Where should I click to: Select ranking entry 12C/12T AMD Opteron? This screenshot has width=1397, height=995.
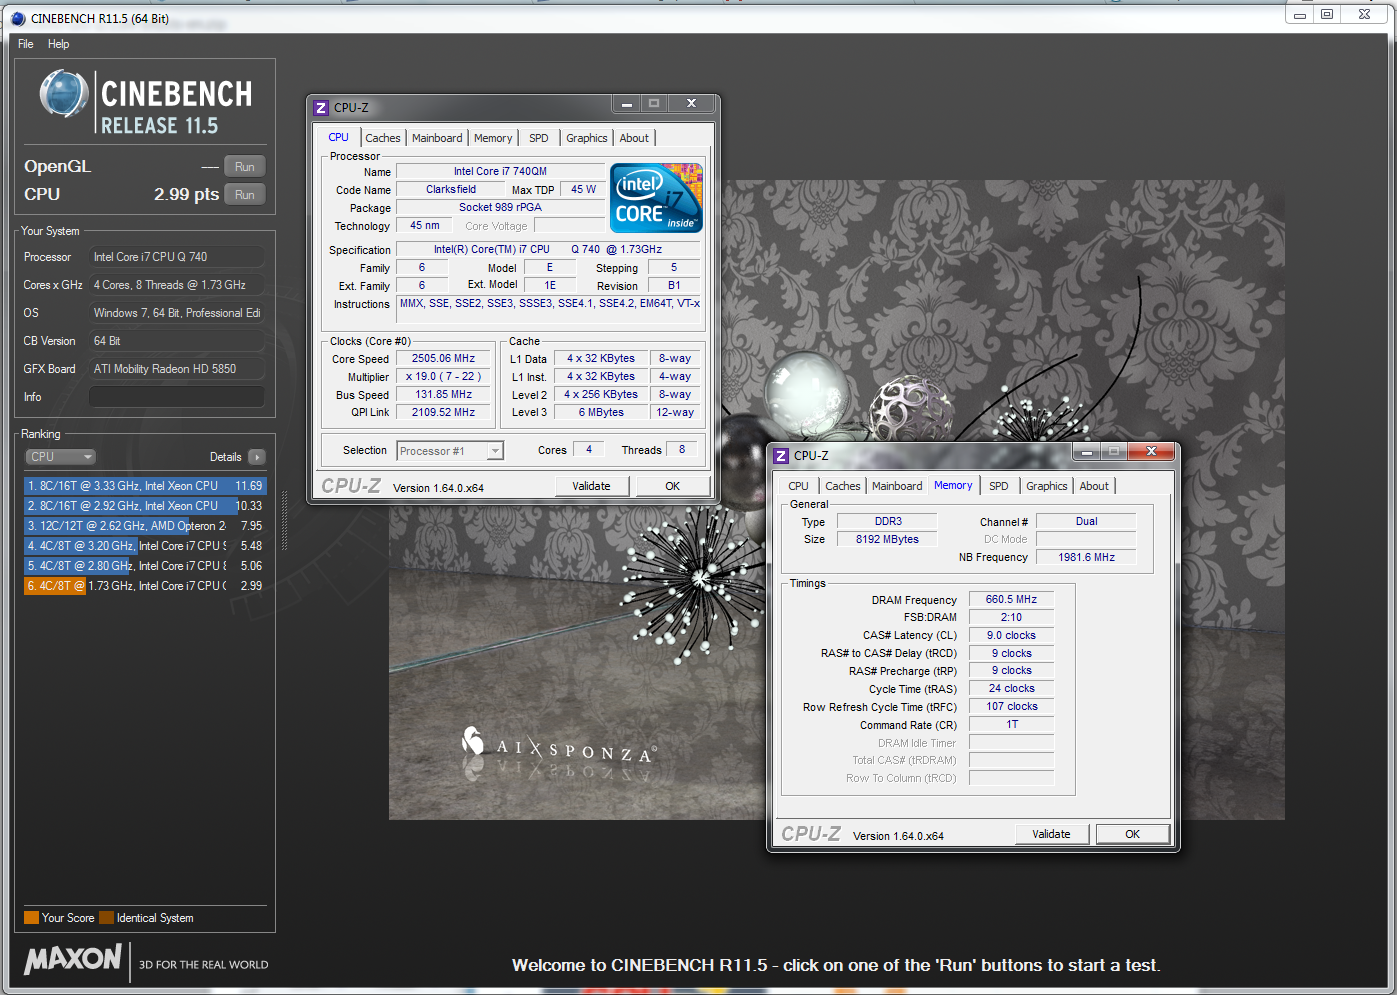[x=145, y=526]
